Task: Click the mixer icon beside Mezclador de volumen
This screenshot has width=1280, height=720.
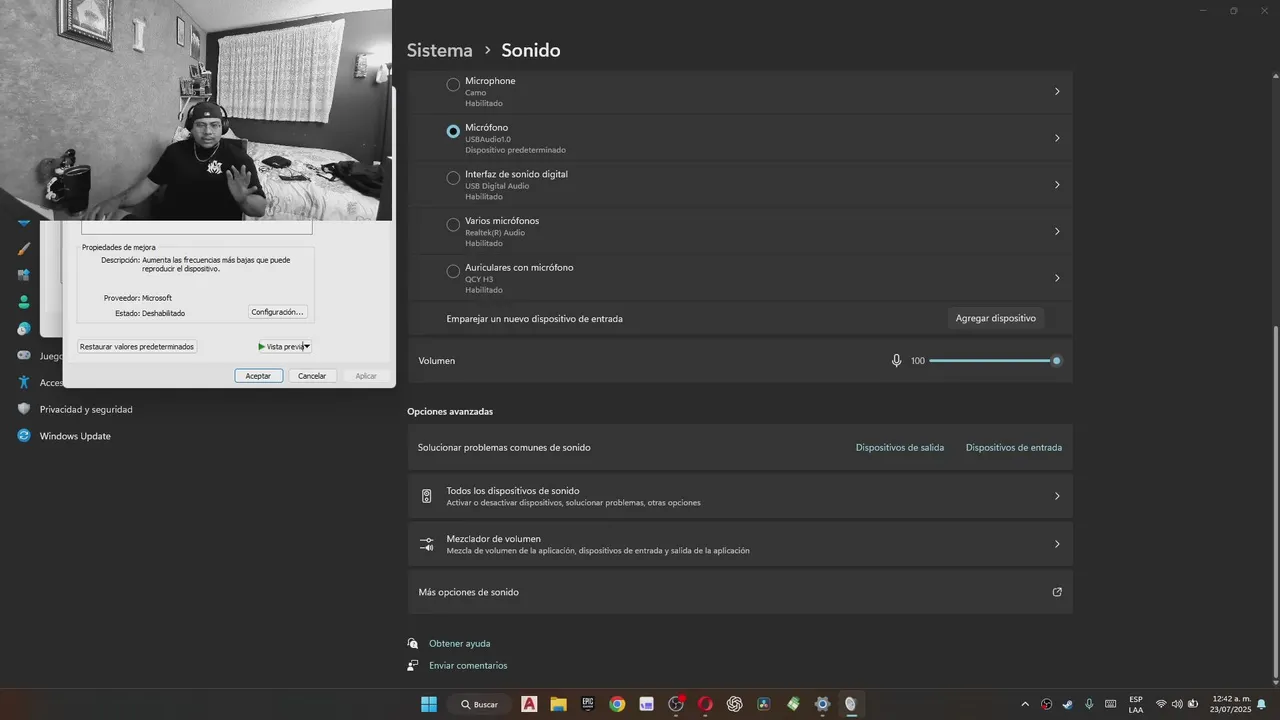Action: (427, 544)
